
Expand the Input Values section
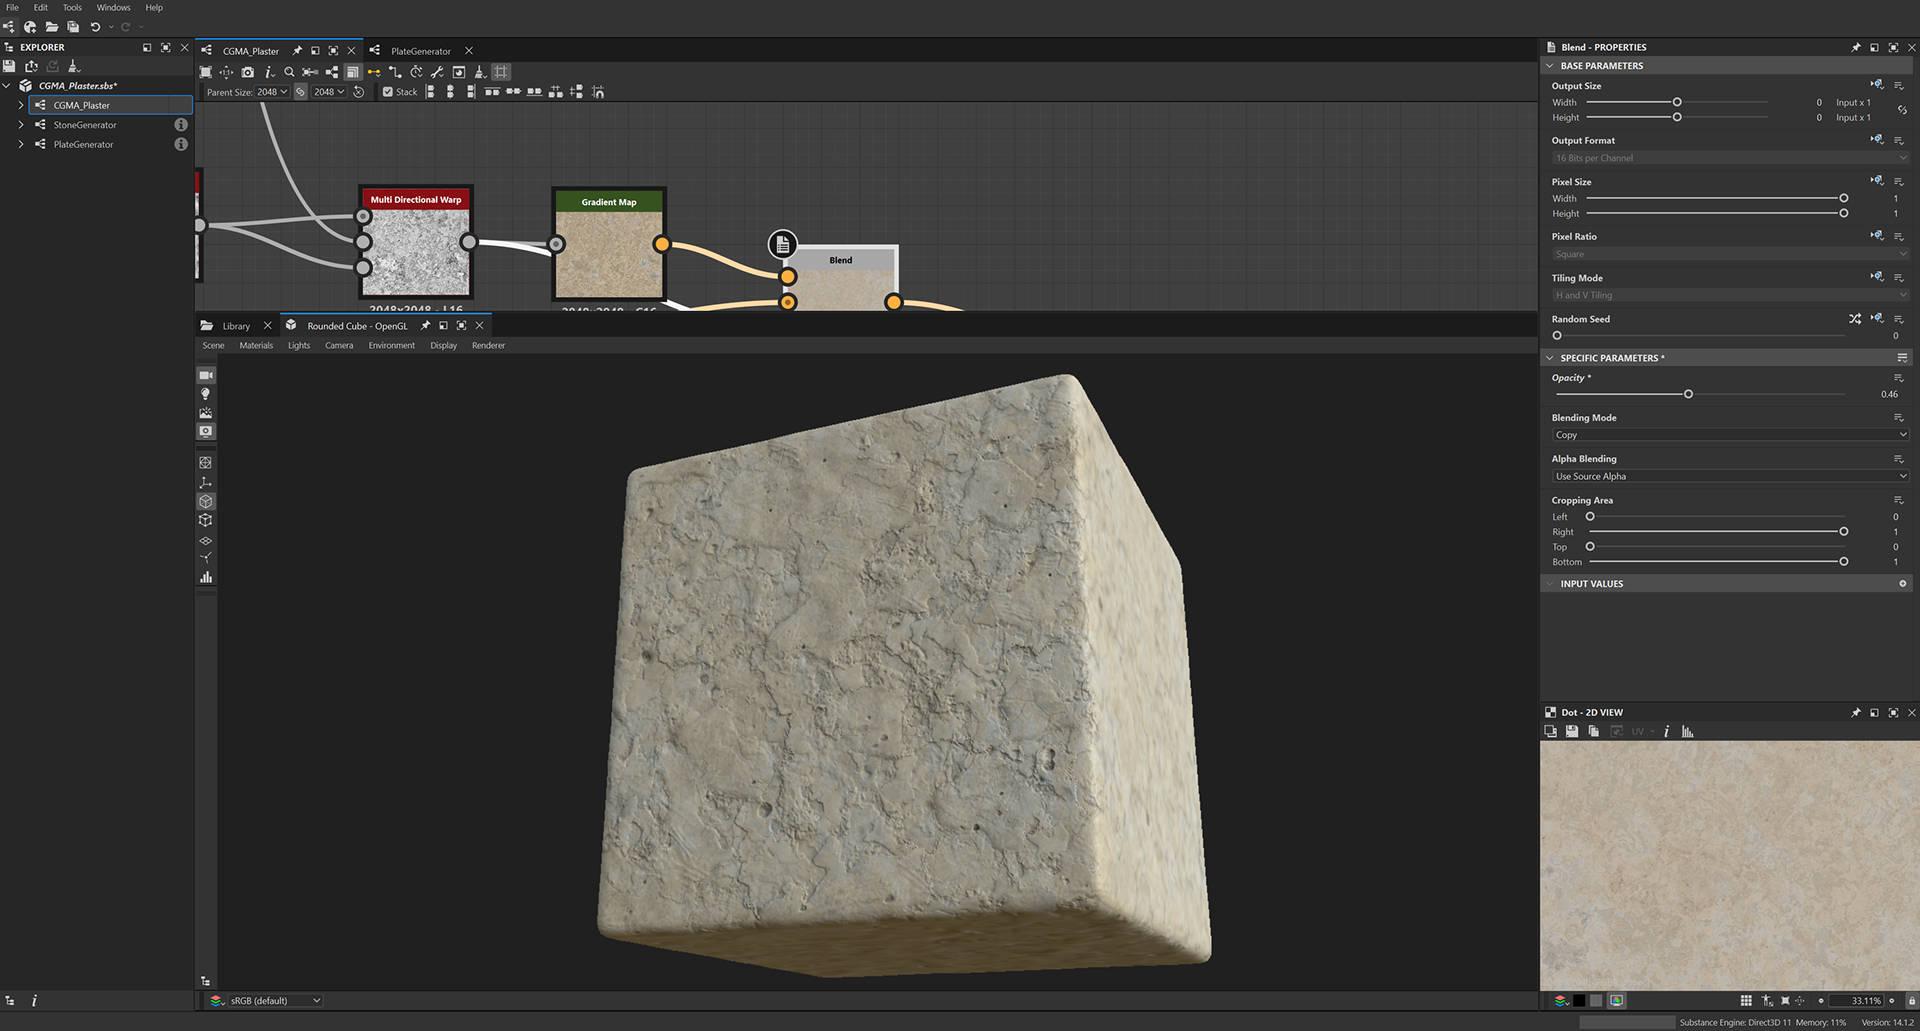pyautogui.click(x=1550, y=583)
